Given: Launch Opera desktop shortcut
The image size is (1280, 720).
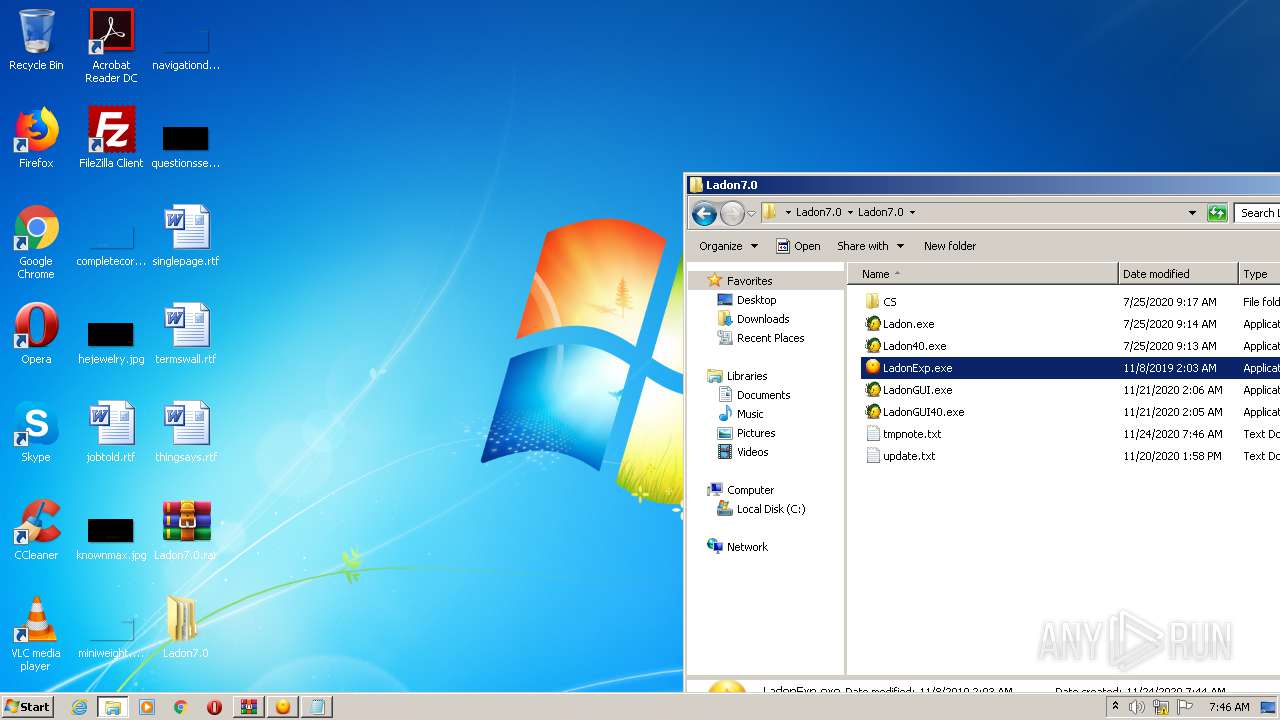Looking at the screenshot, I should [x=36, y=334].
